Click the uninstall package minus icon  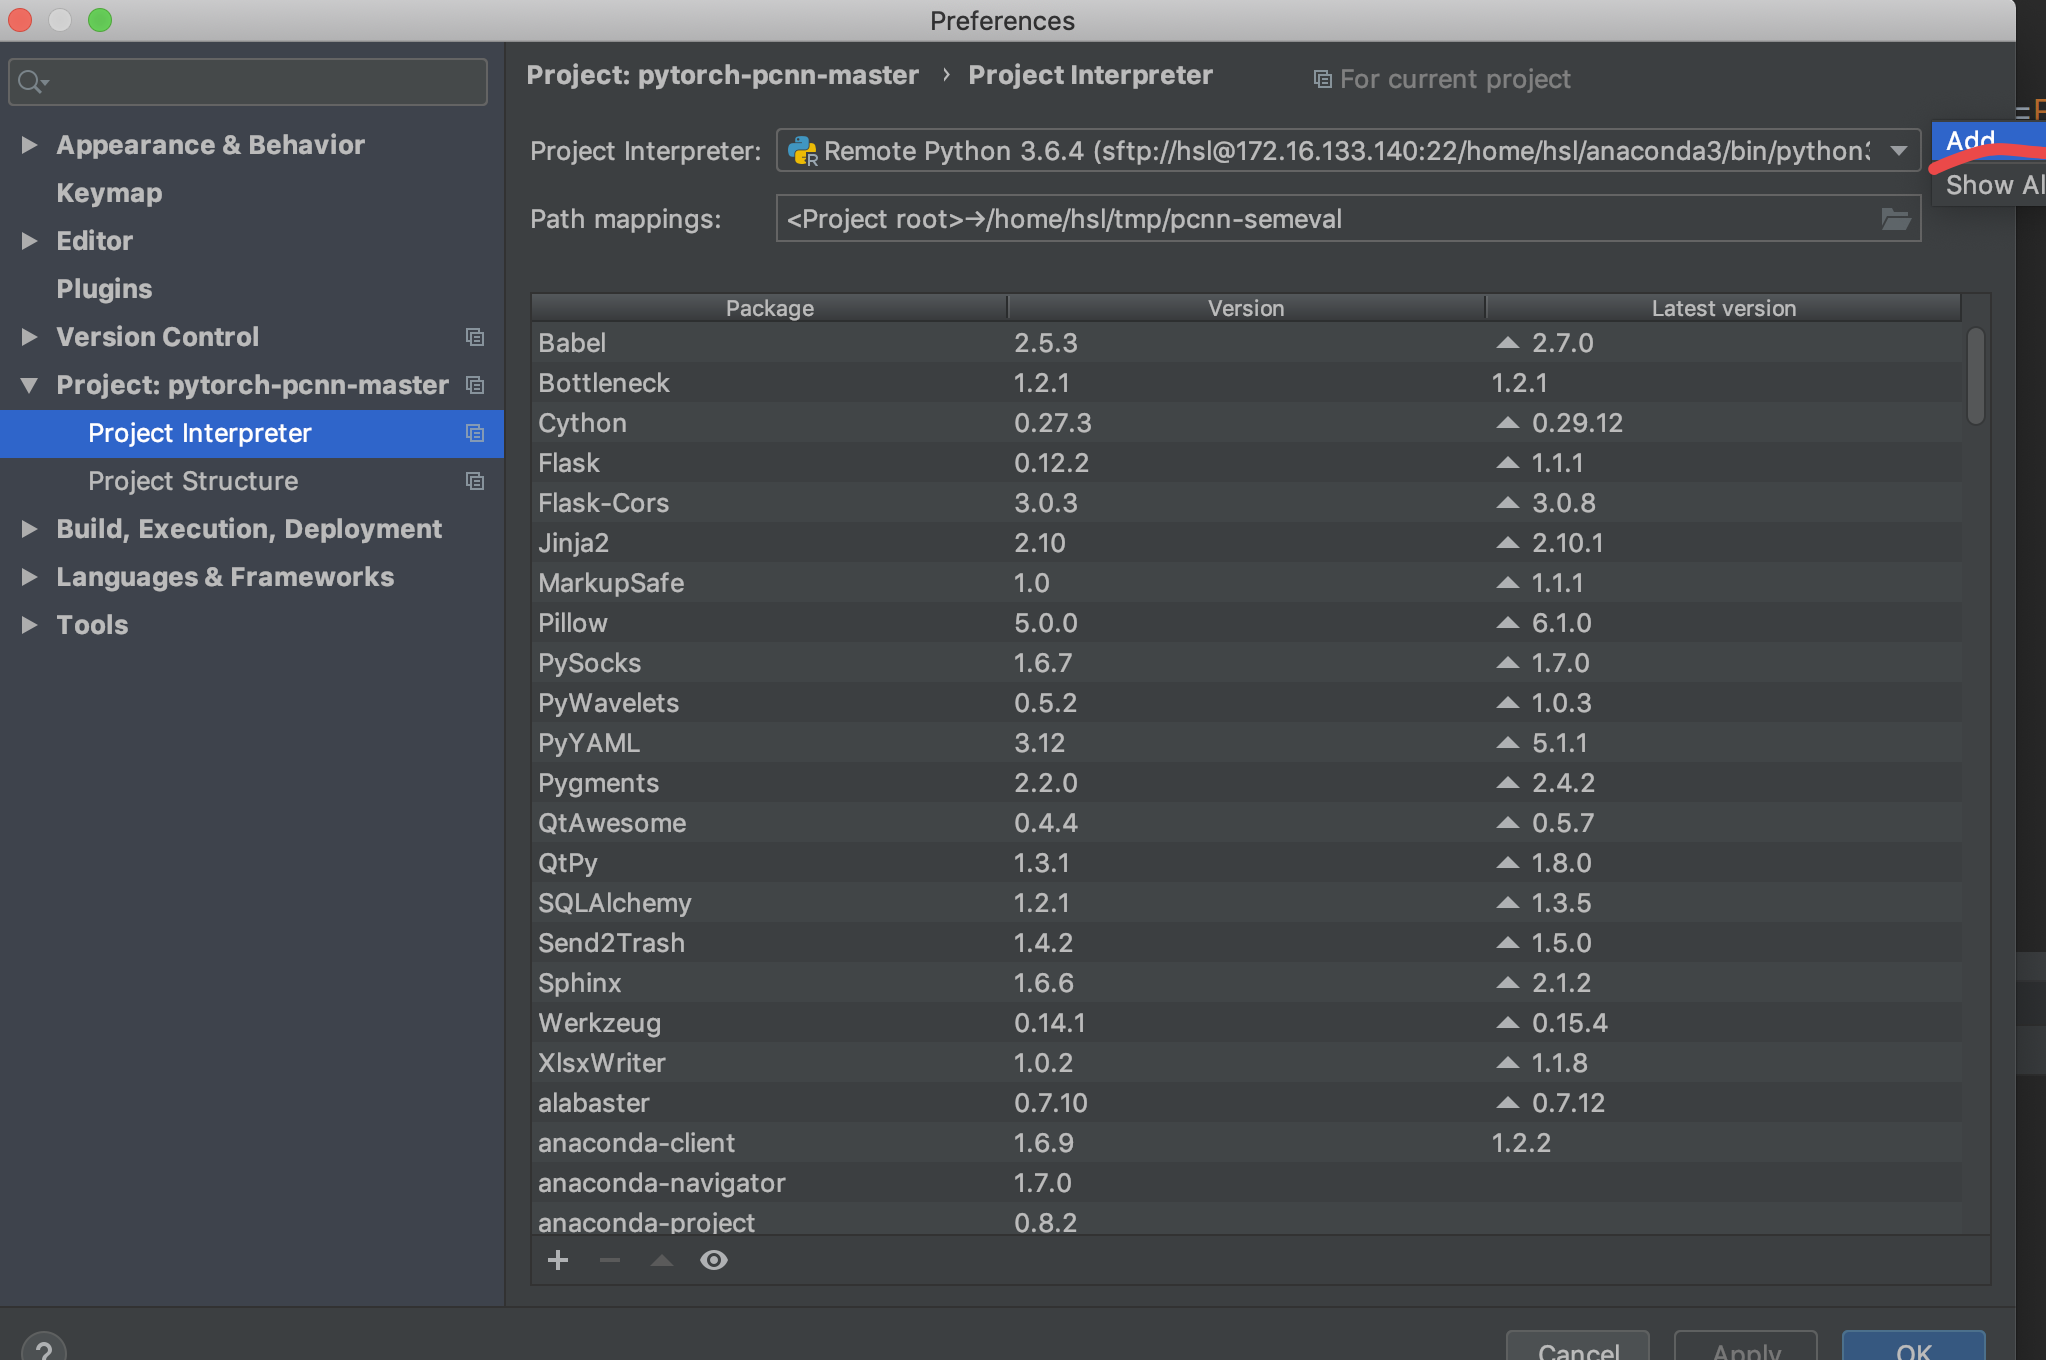pos(610,1260)
